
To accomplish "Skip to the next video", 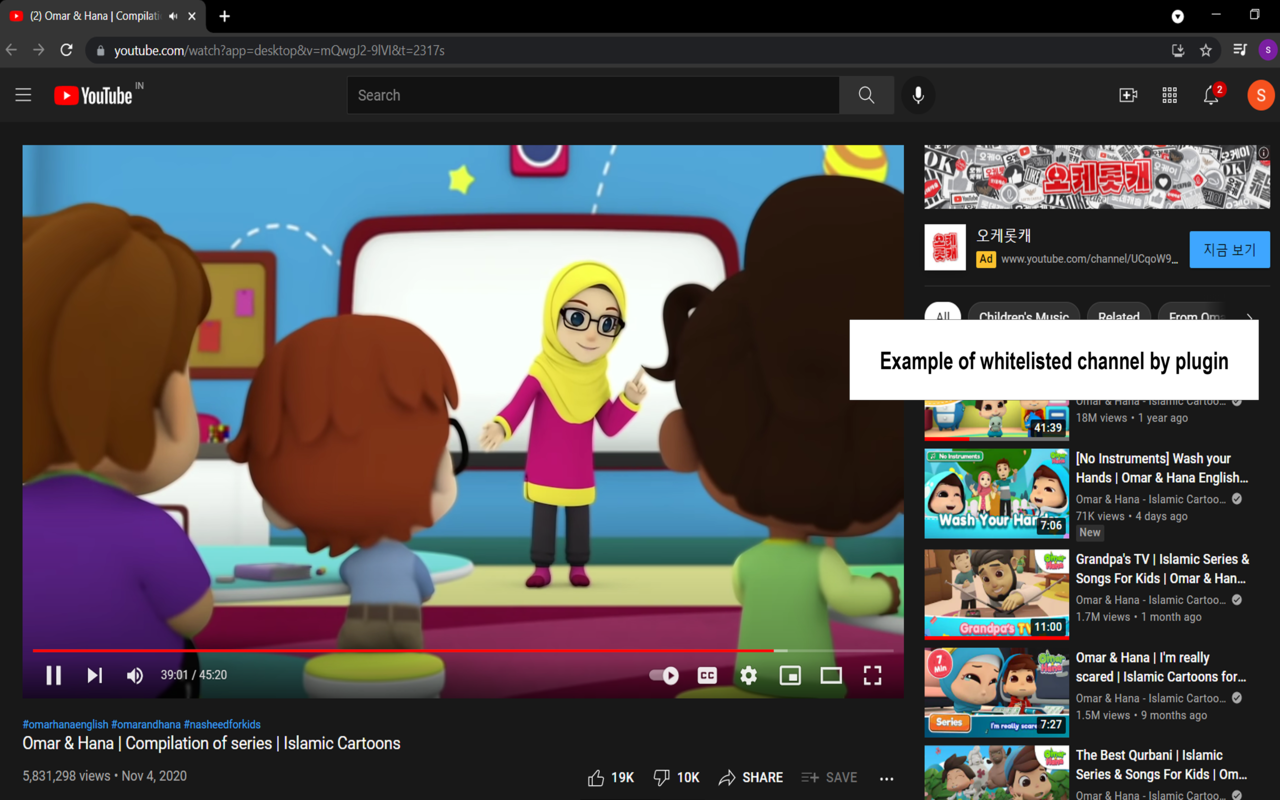I will 95,675.
